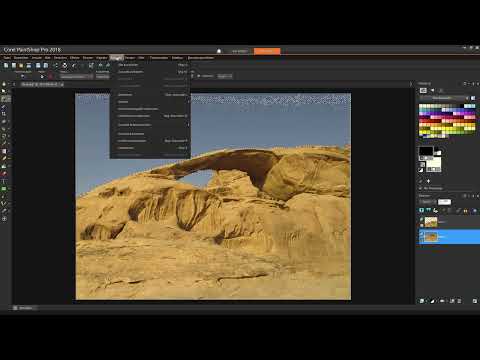480x360 pixels.
Task: Toggle the All tools checkbox in Materials
Action: click(x=421, y=188)
